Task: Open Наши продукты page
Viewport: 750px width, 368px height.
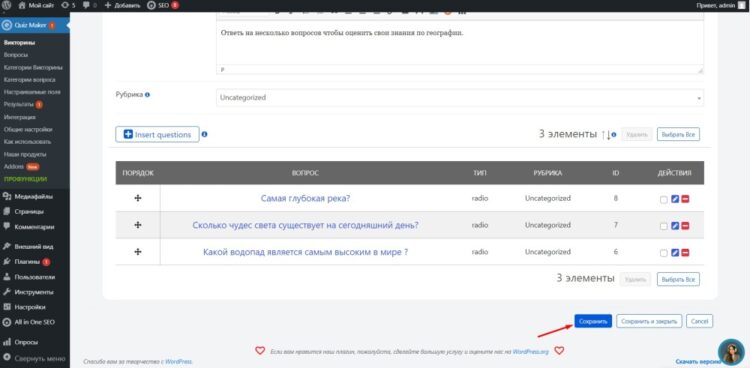Action: [x=25, y=154]
